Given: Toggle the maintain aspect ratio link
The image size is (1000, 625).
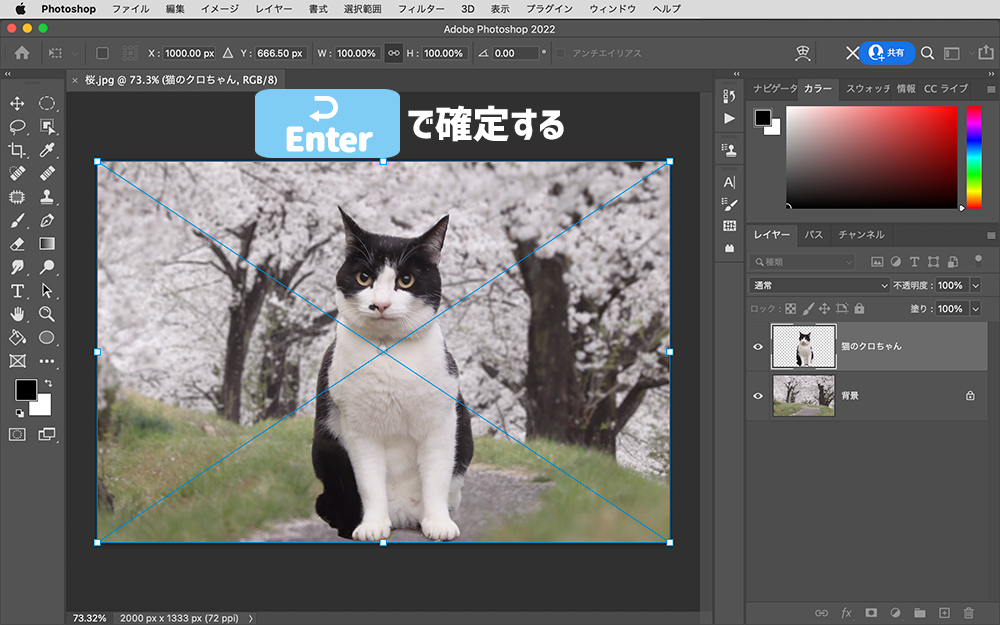Looking at the screenshot, I should 393,53.
